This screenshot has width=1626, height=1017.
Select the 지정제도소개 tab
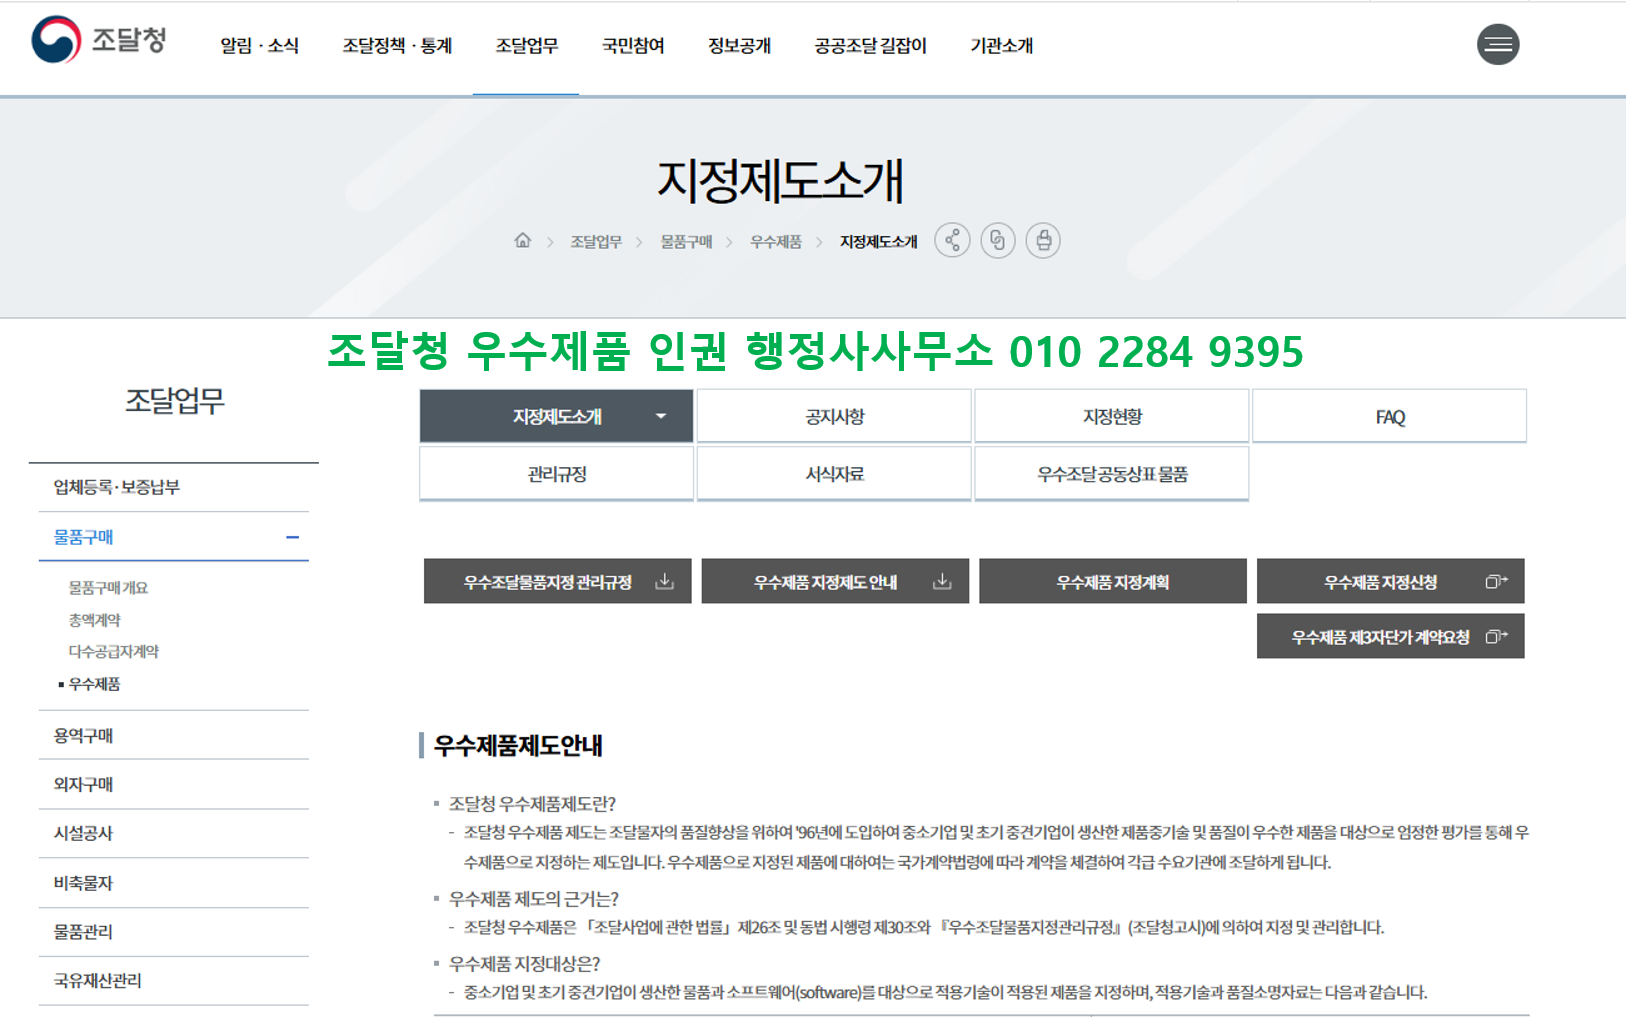pos(557,416)
